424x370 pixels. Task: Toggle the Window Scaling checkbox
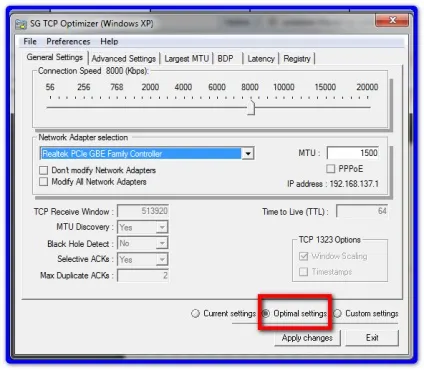pos(303,256)
